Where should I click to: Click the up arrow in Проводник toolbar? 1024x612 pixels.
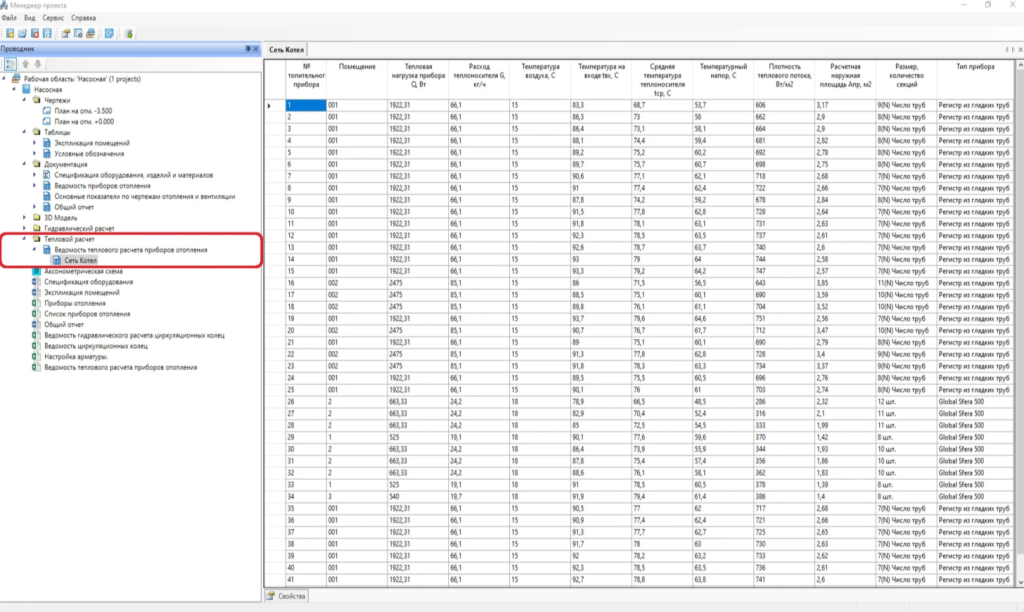pyautogui.click(x=27, y=63)
